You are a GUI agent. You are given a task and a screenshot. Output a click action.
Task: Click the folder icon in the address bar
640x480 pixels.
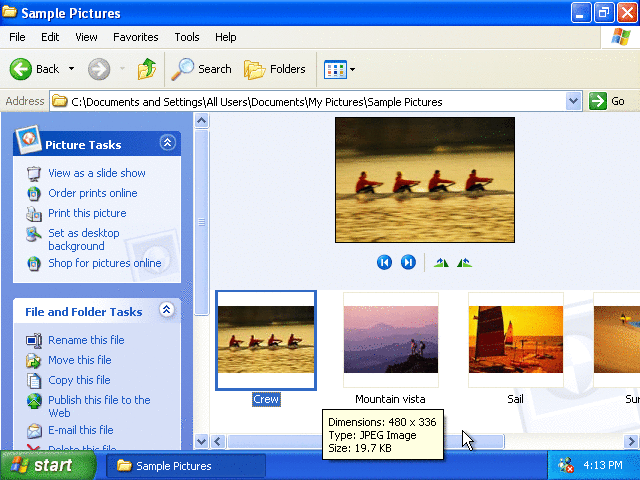point(60,101)
